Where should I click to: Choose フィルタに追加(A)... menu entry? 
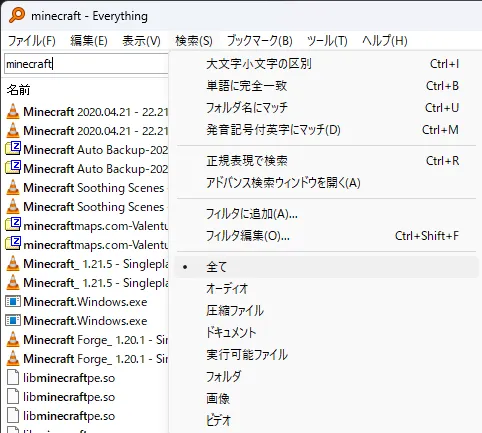coord(327,214)
